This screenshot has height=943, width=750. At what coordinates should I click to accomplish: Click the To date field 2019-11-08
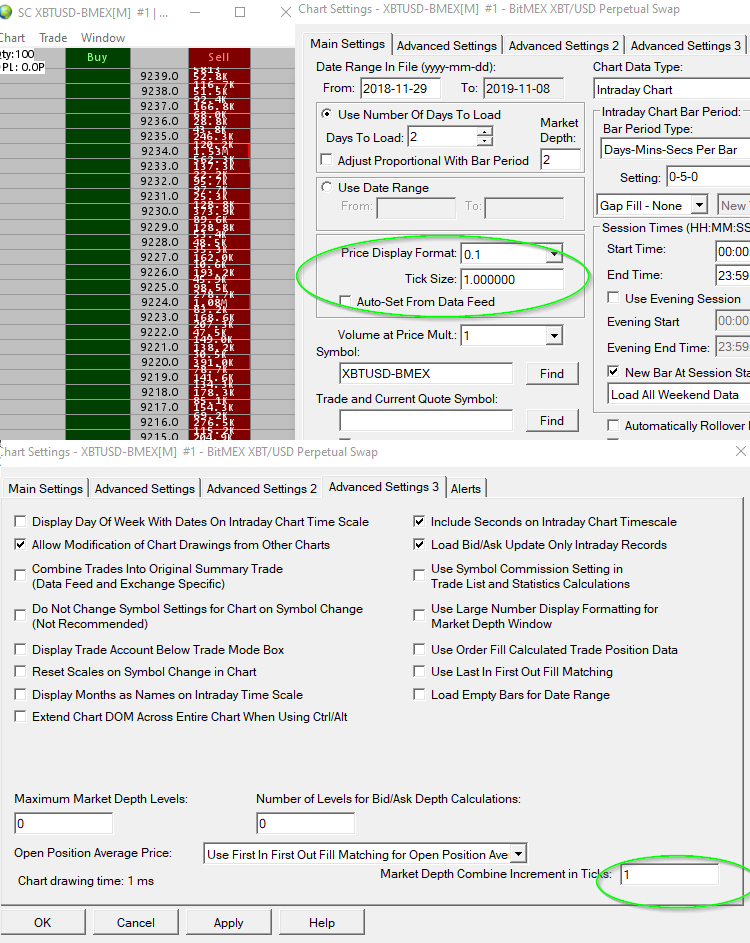[x=523, y=88]
